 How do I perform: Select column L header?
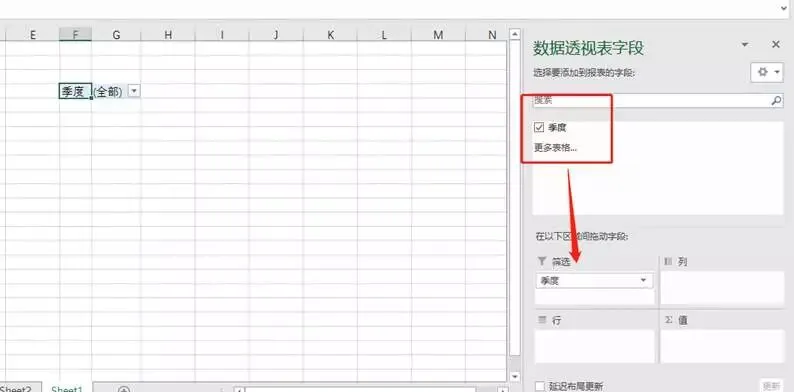click(384, 34)
